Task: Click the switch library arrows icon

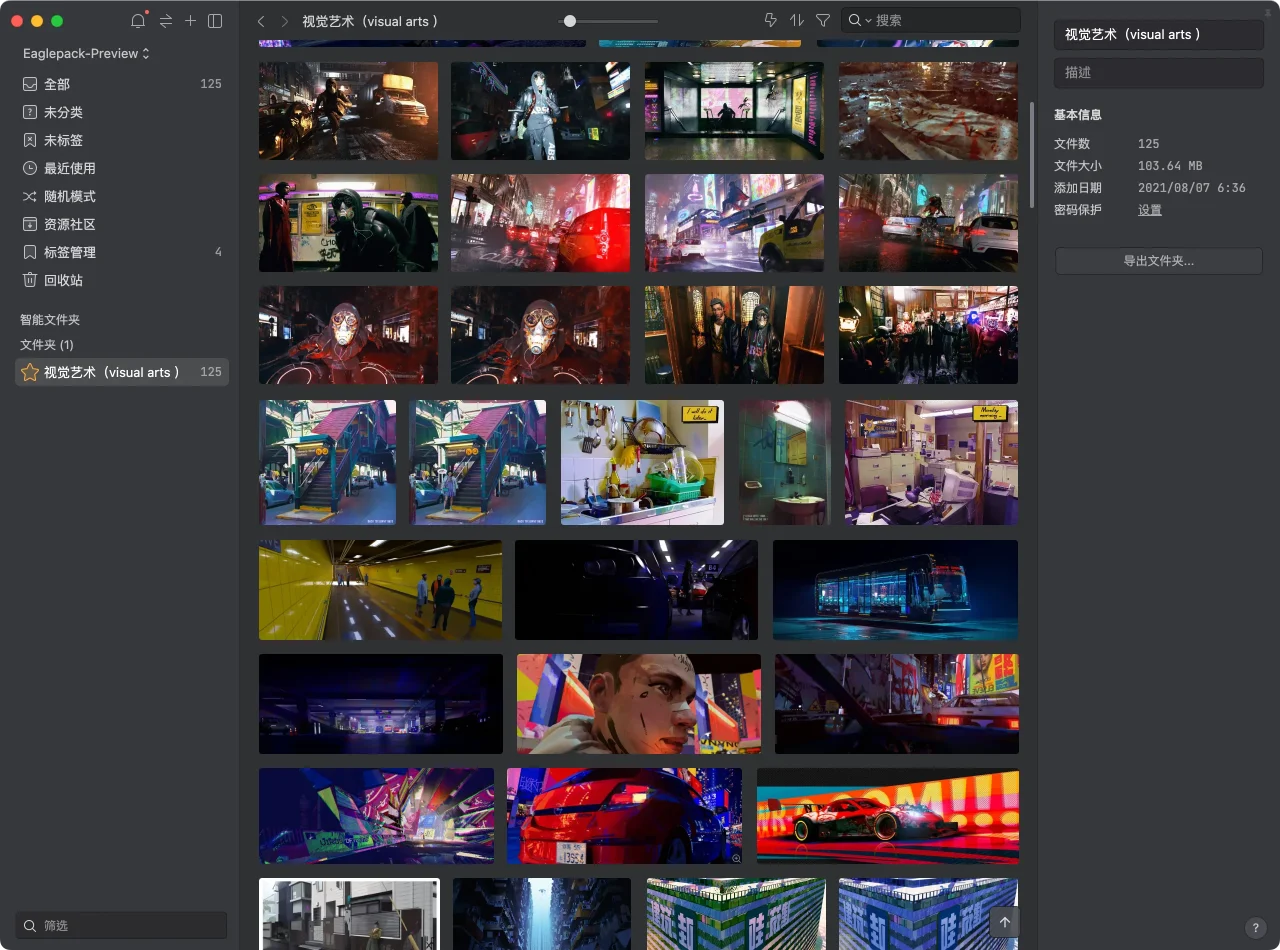Action: point(165,21)
